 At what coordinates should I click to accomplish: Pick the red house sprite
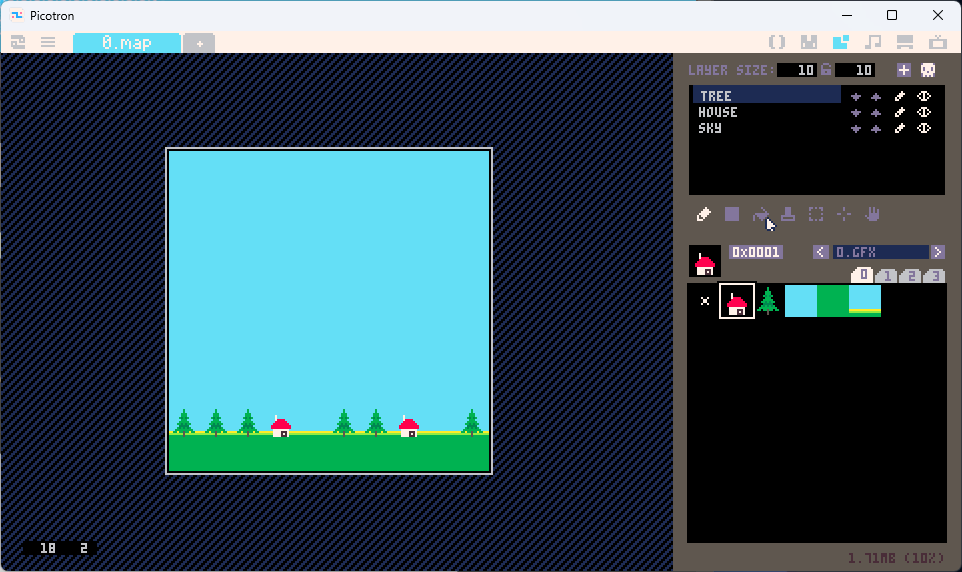[737, 301]
